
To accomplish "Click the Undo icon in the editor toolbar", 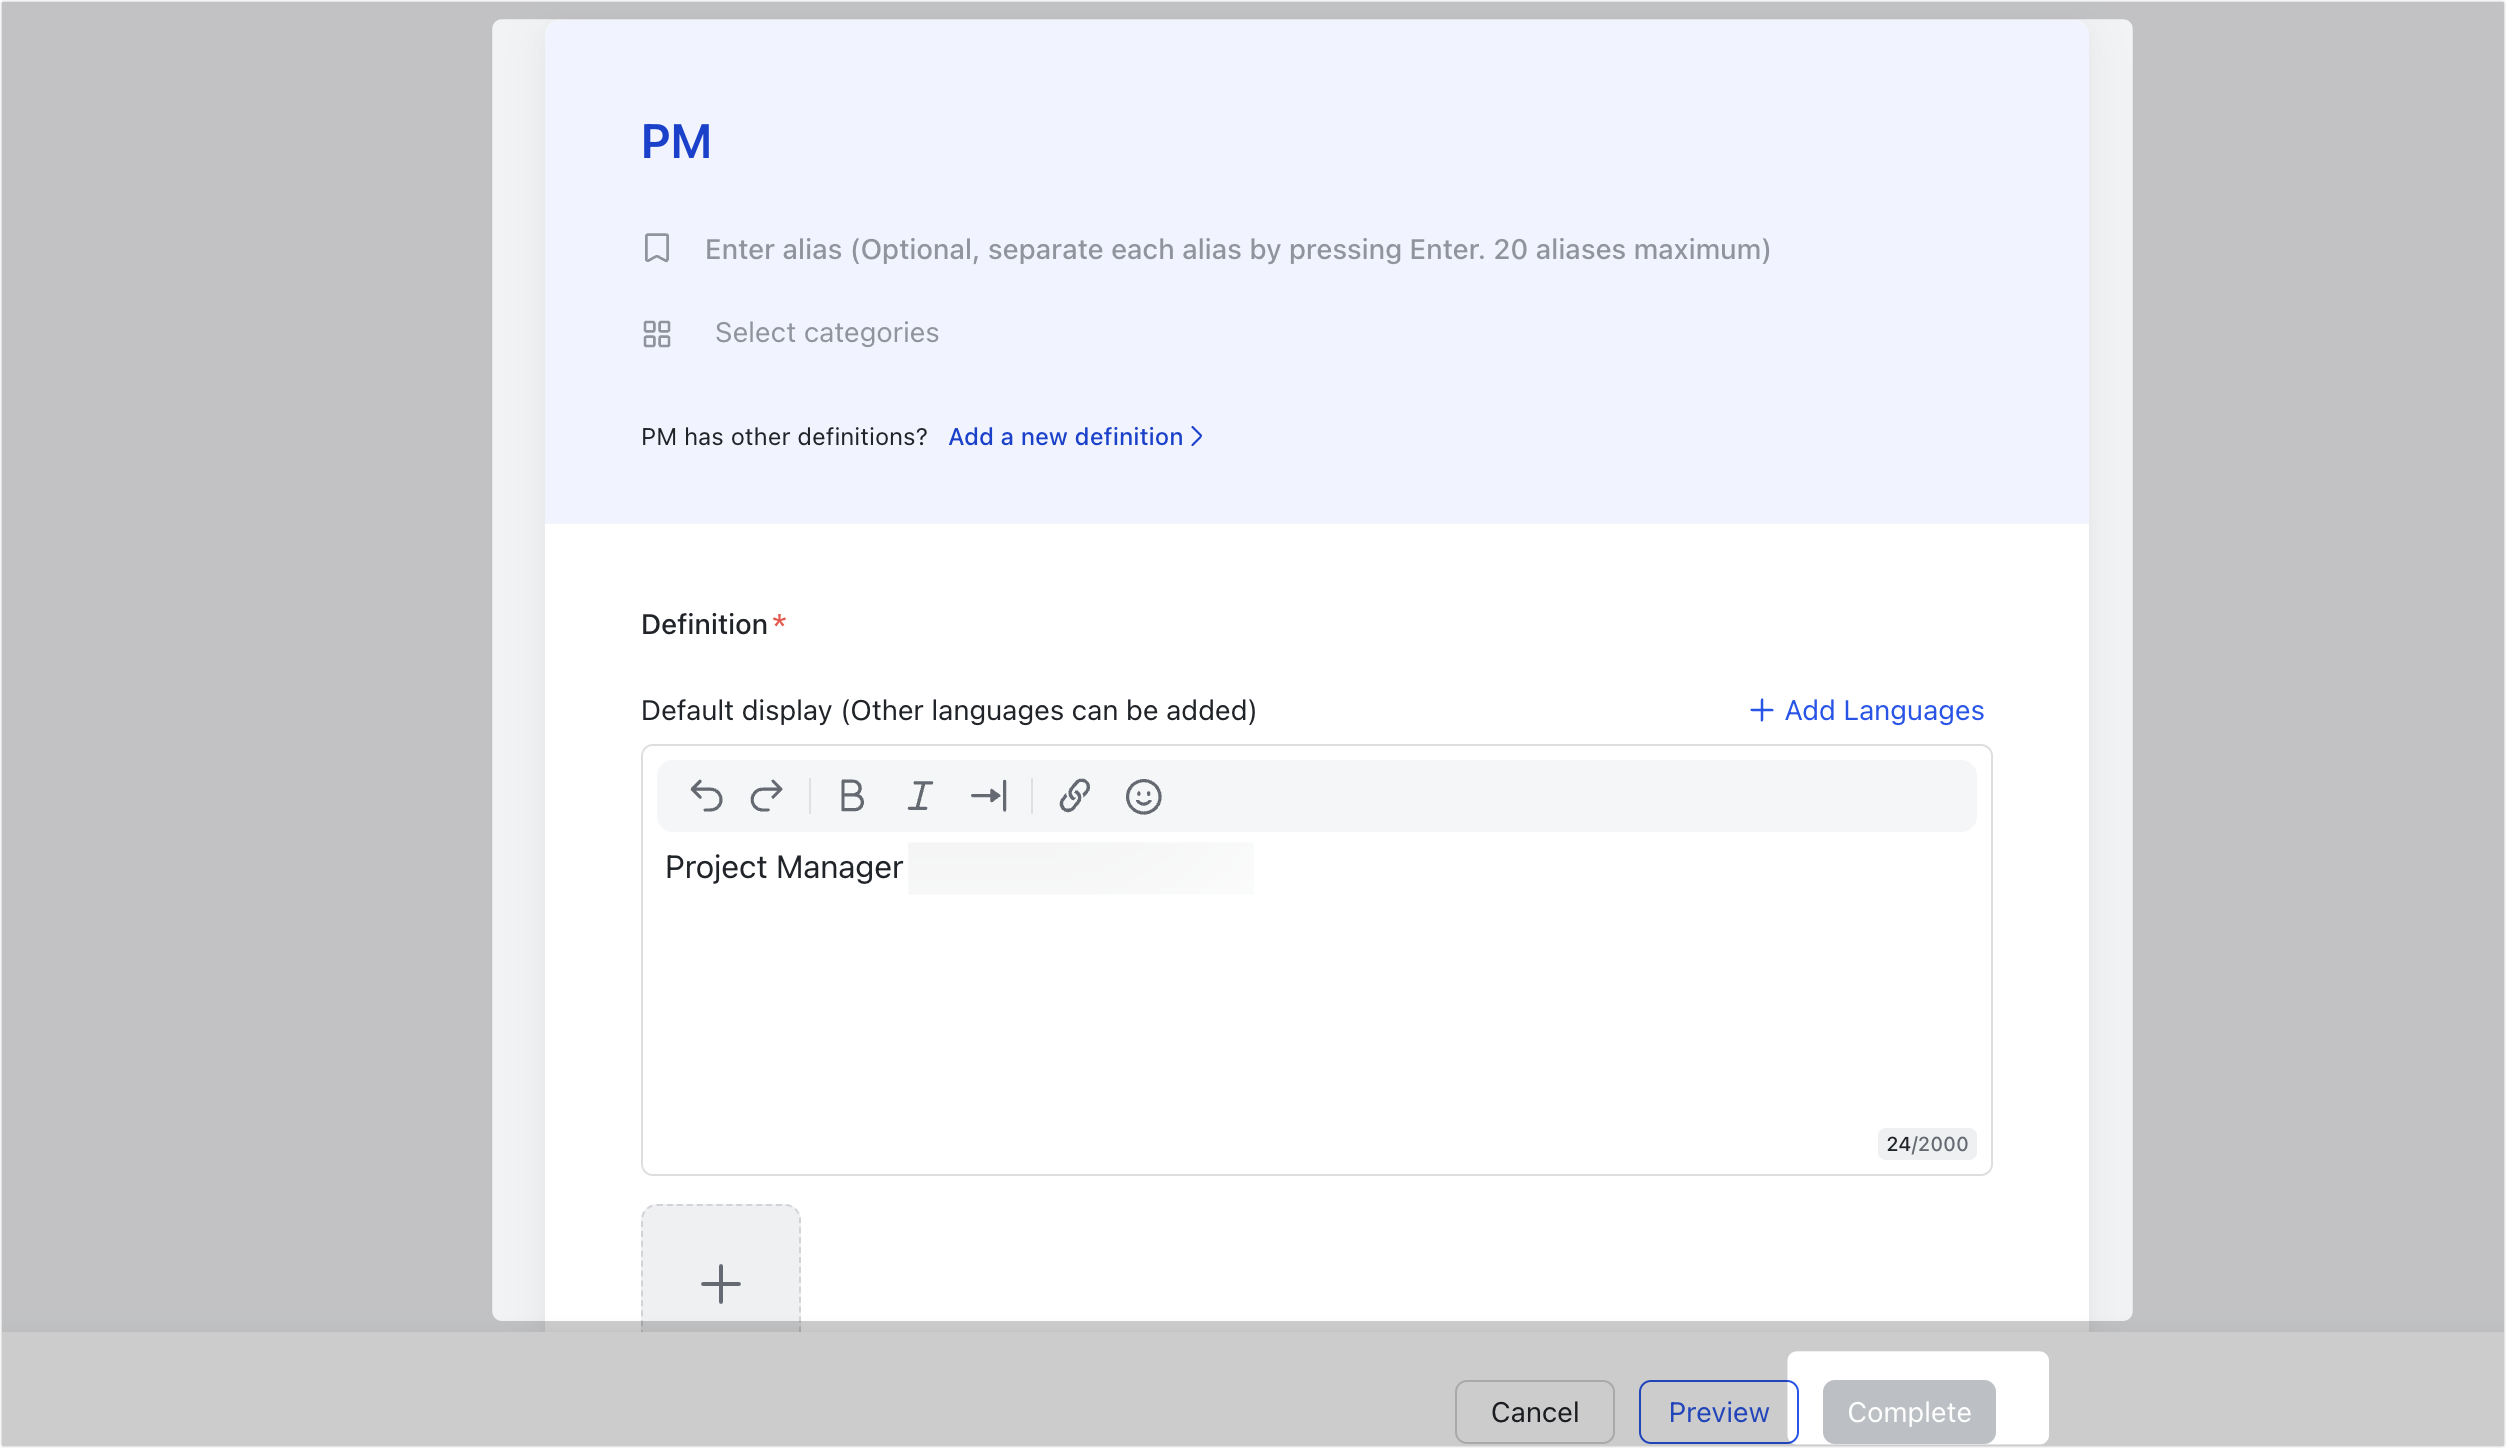I will click(706, 796).
